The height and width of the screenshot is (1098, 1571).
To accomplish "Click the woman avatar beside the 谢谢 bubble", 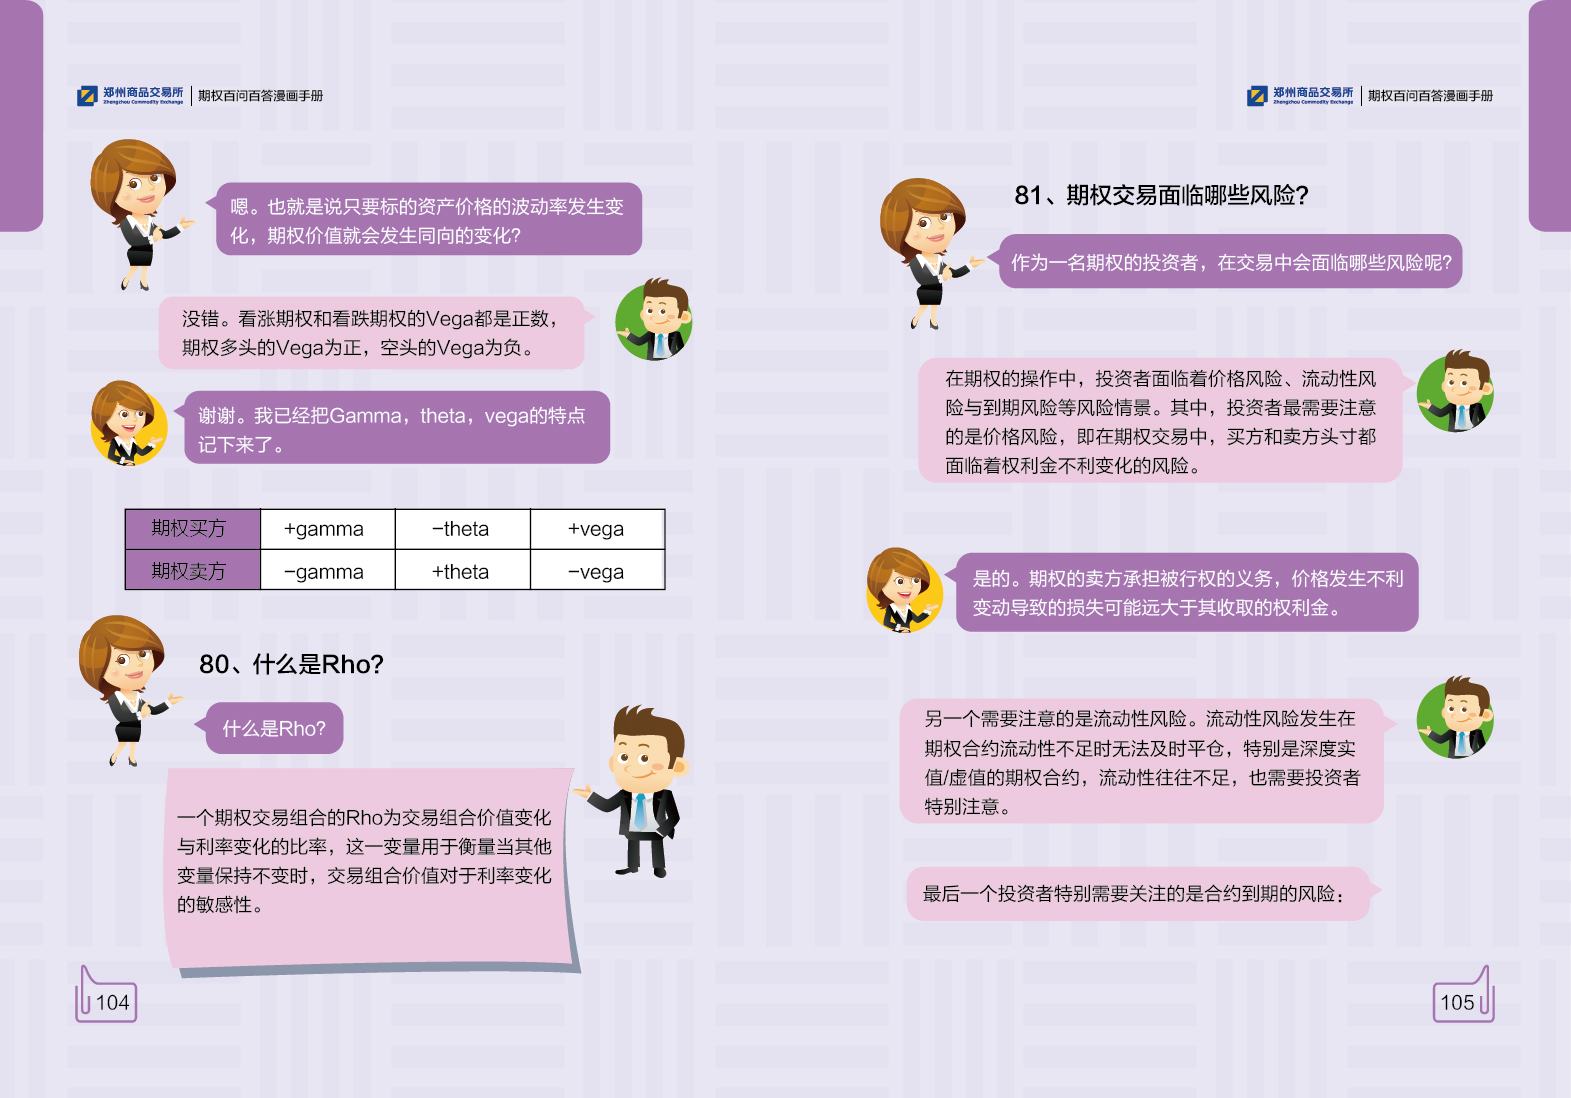I will click(128, 424).
